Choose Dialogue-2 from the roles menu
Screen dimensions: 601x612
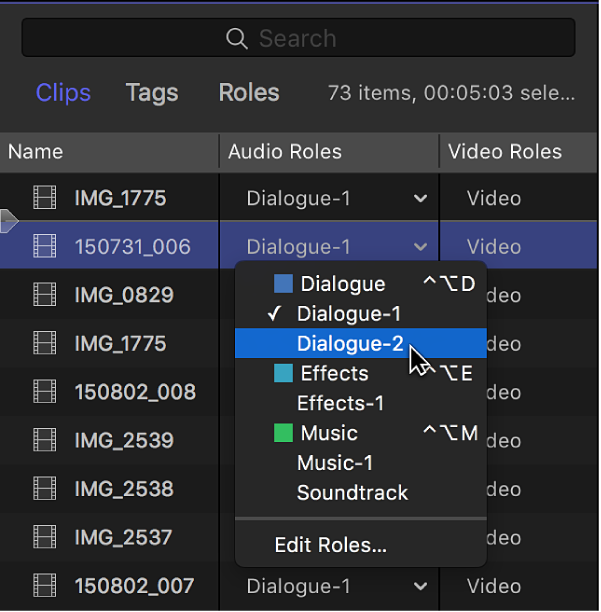pyautogui.click(x=350, y=344)
